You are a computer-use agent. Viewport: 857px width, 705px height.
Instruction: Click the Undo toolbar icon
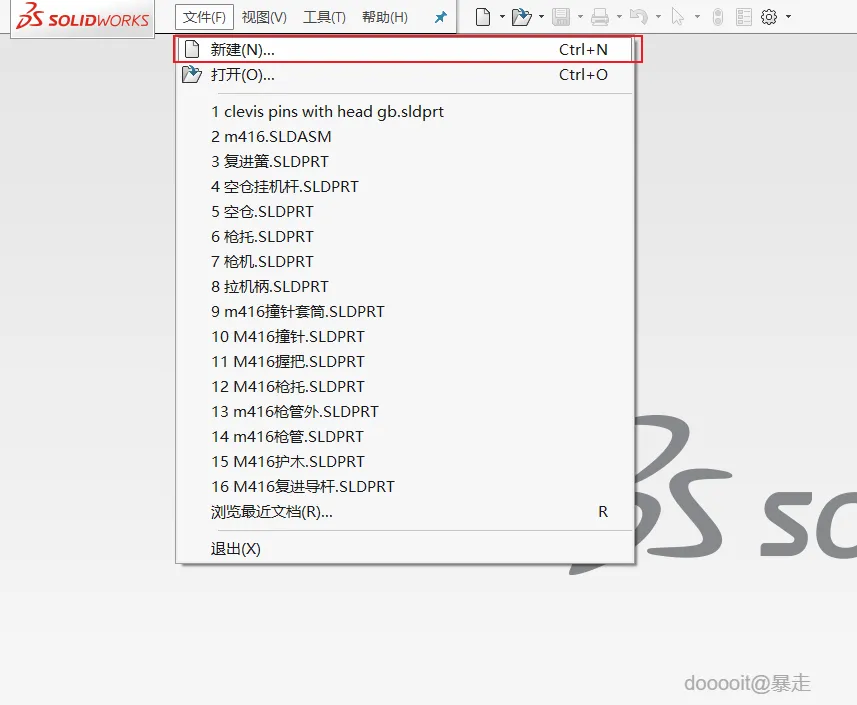[x=638, y=17]
